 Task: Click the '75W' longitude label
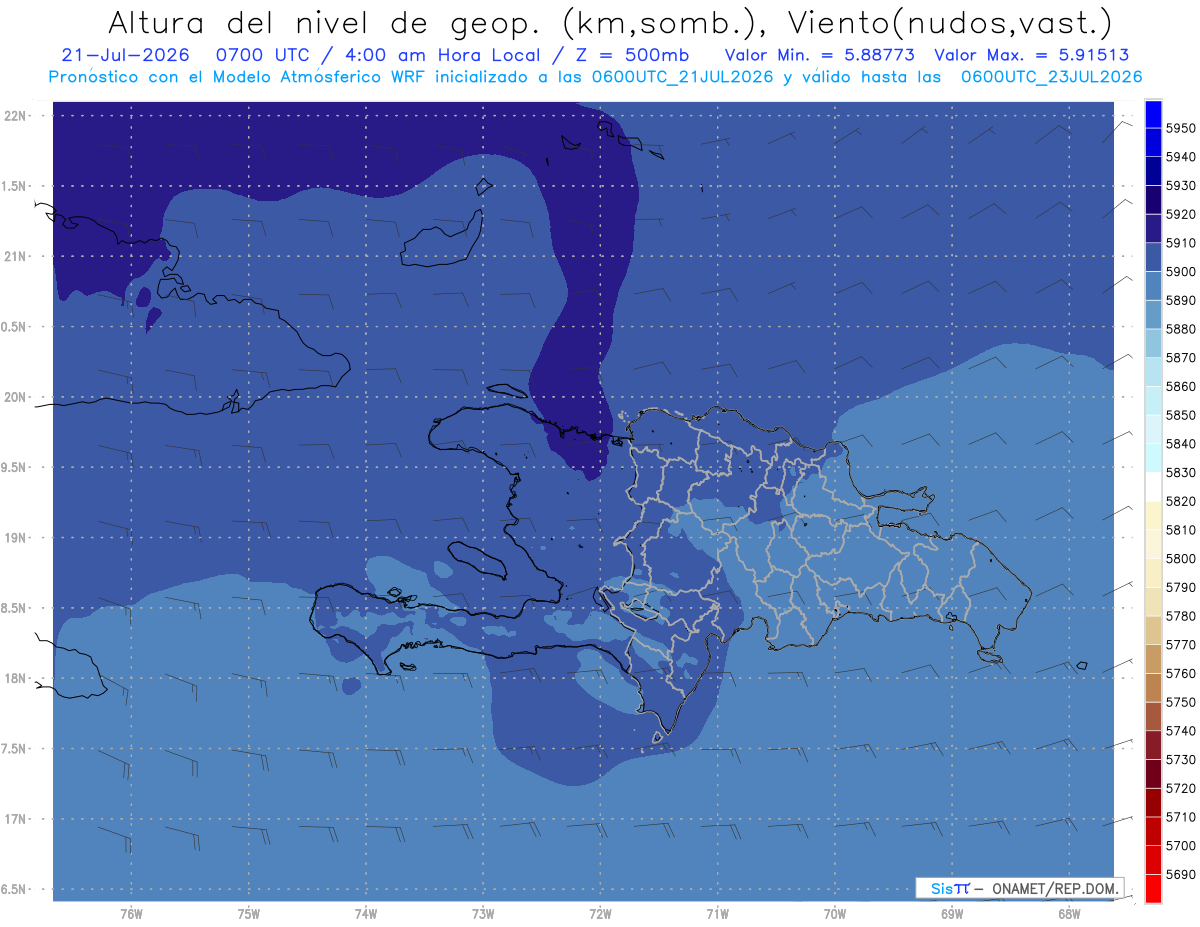click(x=248, y=914)
